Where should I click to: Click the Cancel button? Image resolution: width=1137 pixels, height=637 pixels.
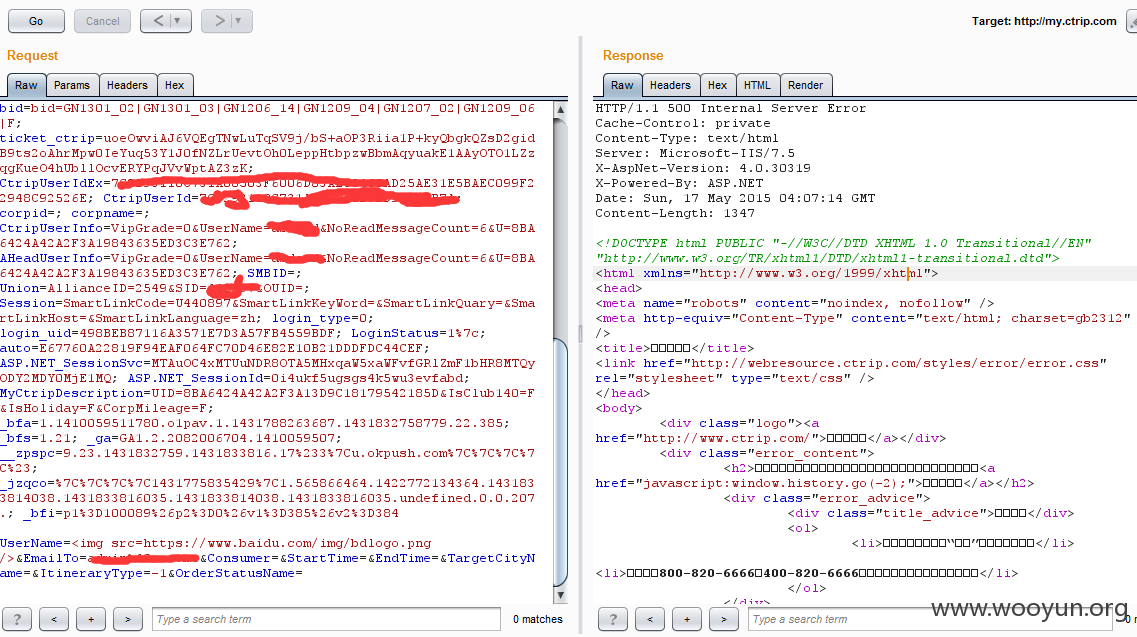pyautogui.click(x=102, y=21)
